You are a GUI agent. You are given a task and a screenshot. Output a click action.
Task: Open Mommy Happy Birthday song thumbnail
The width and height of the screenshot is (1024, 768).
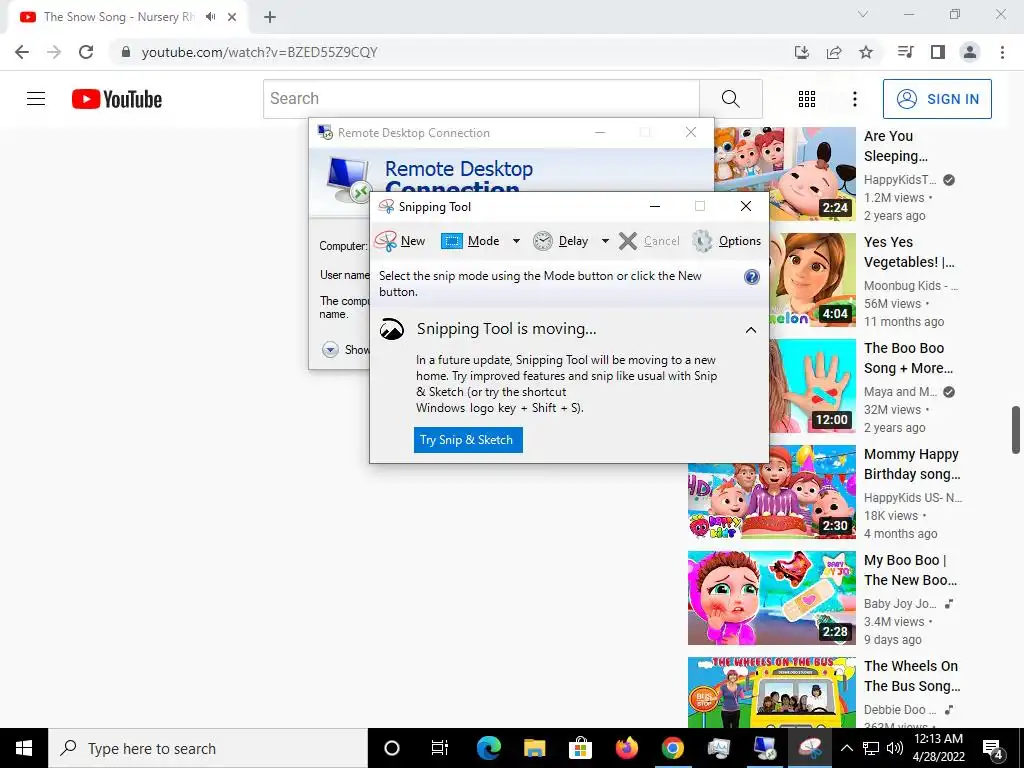click(x=772, y=492)
